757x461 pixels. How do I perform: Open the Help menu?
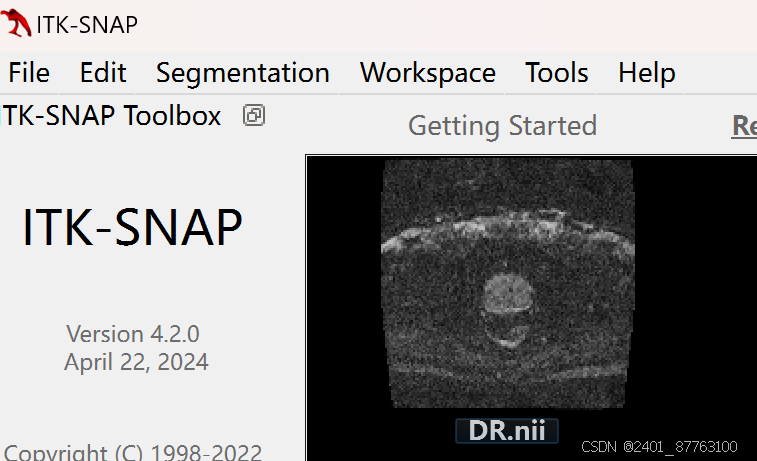(x=646, y=73)
